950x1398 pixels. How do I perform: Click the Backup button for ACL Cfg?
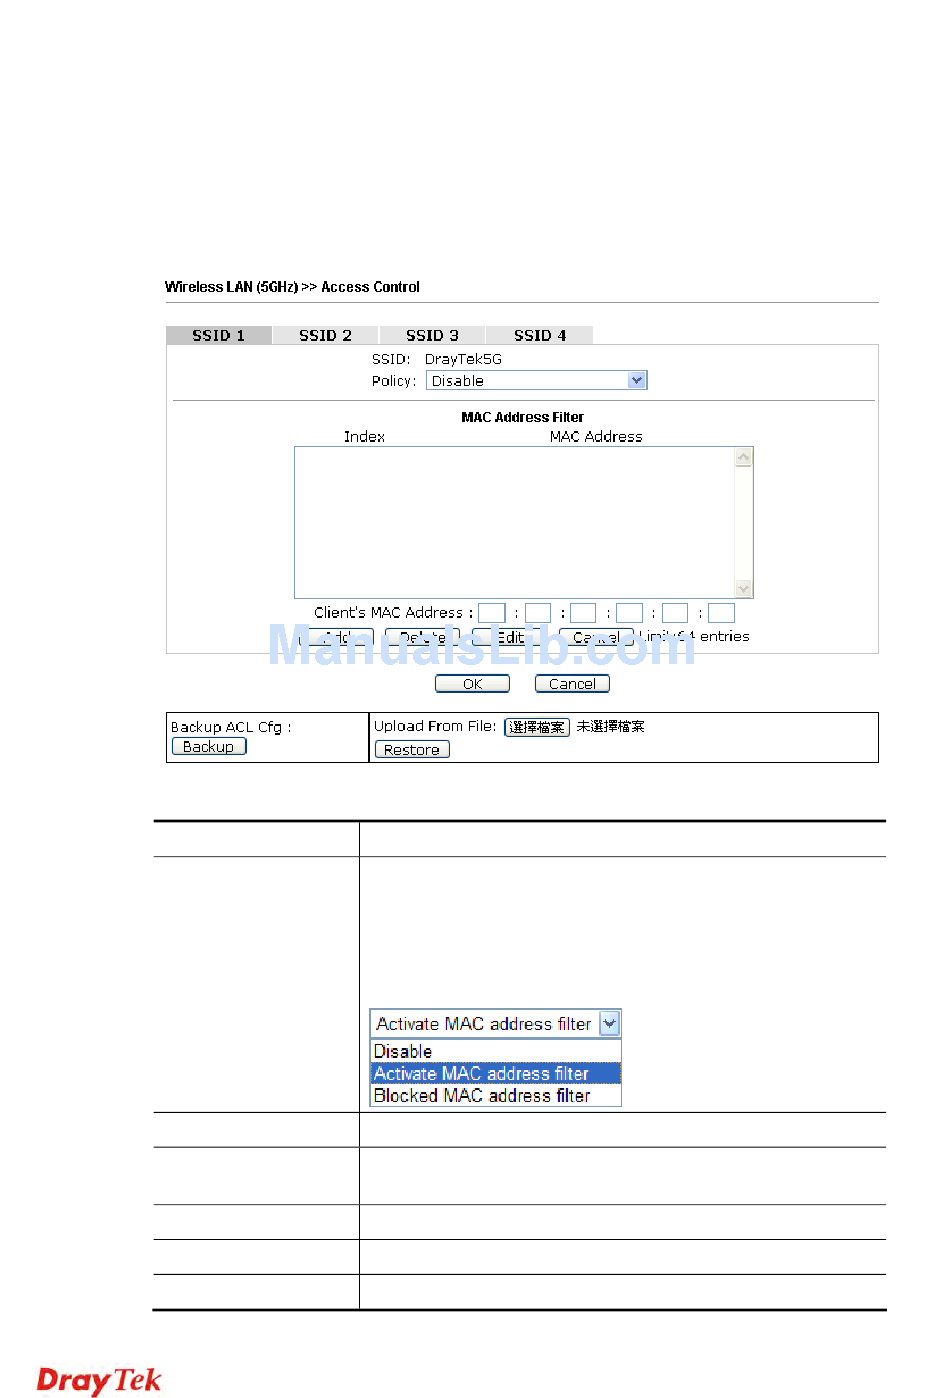pyautogui.click(x=209, y=747)
